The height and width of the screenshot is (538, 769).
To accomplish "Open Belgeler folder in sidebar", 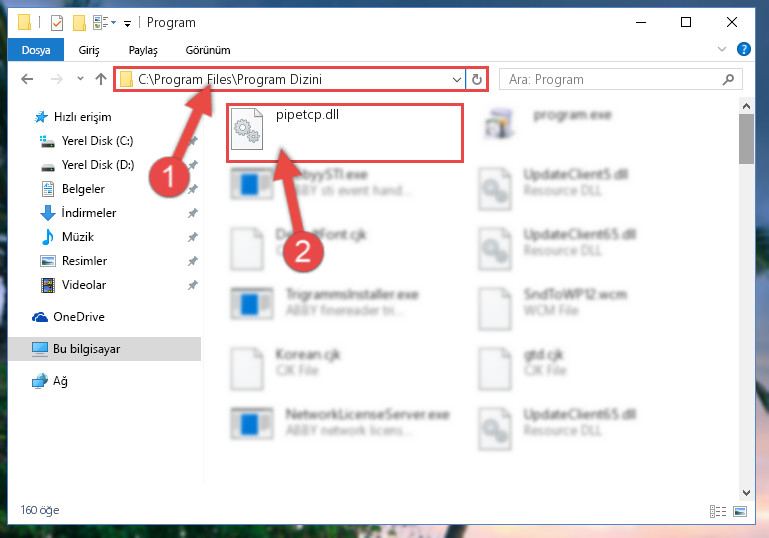I will tap(83, 189).
